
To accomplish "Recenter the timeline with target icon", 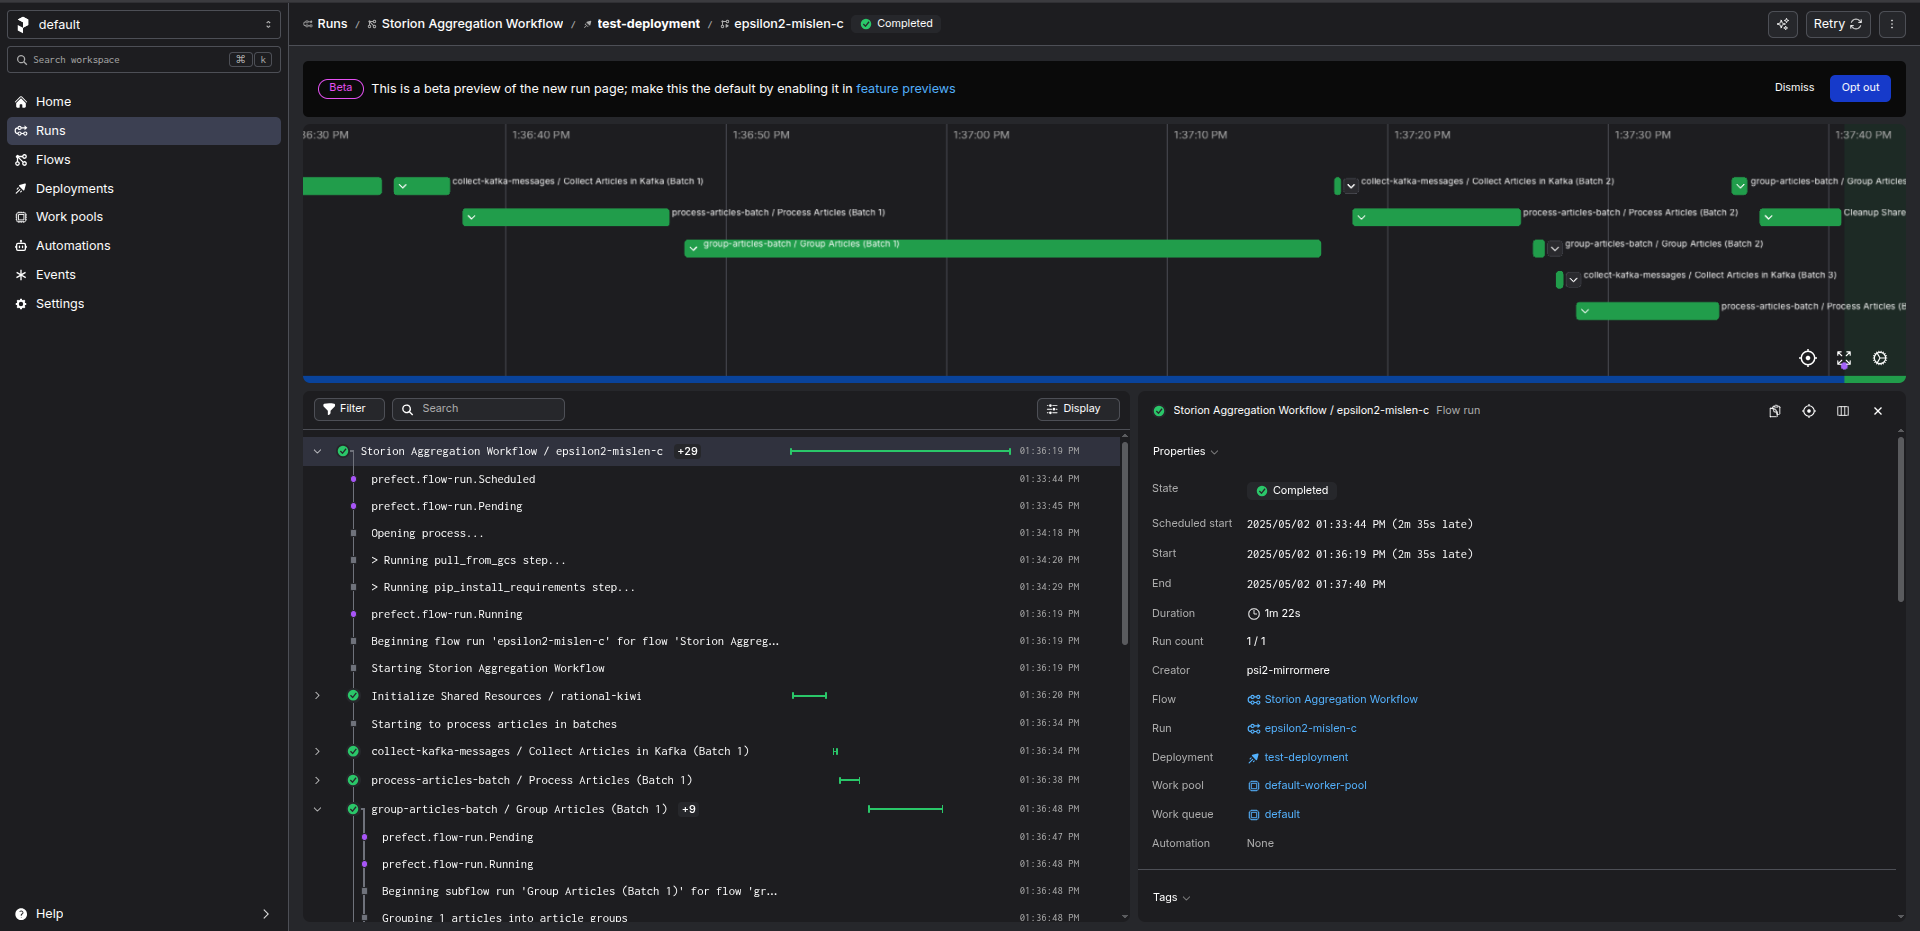I will 1808,358.
